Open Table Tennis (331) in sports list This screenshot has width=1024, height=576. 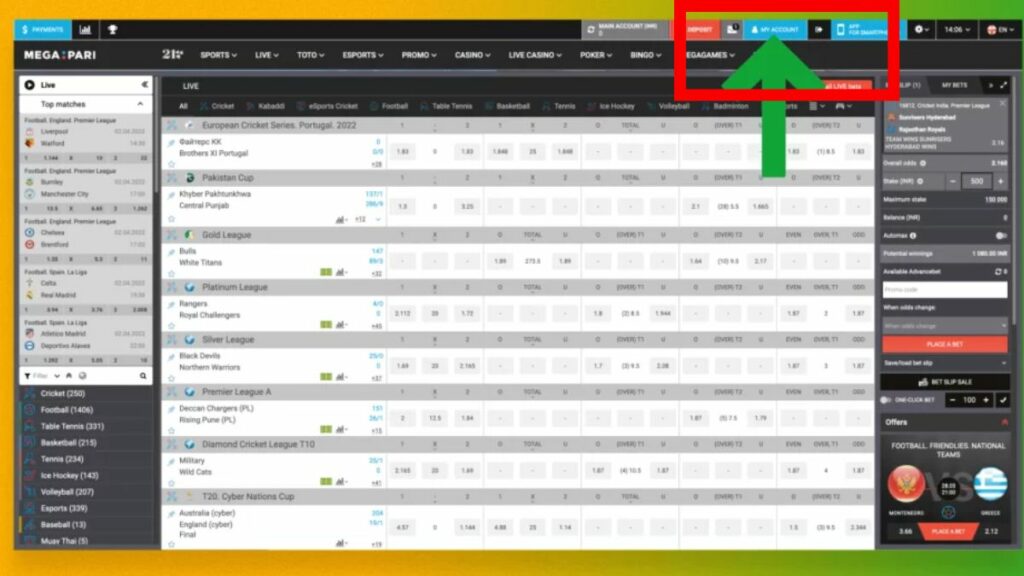coord(72,426)
